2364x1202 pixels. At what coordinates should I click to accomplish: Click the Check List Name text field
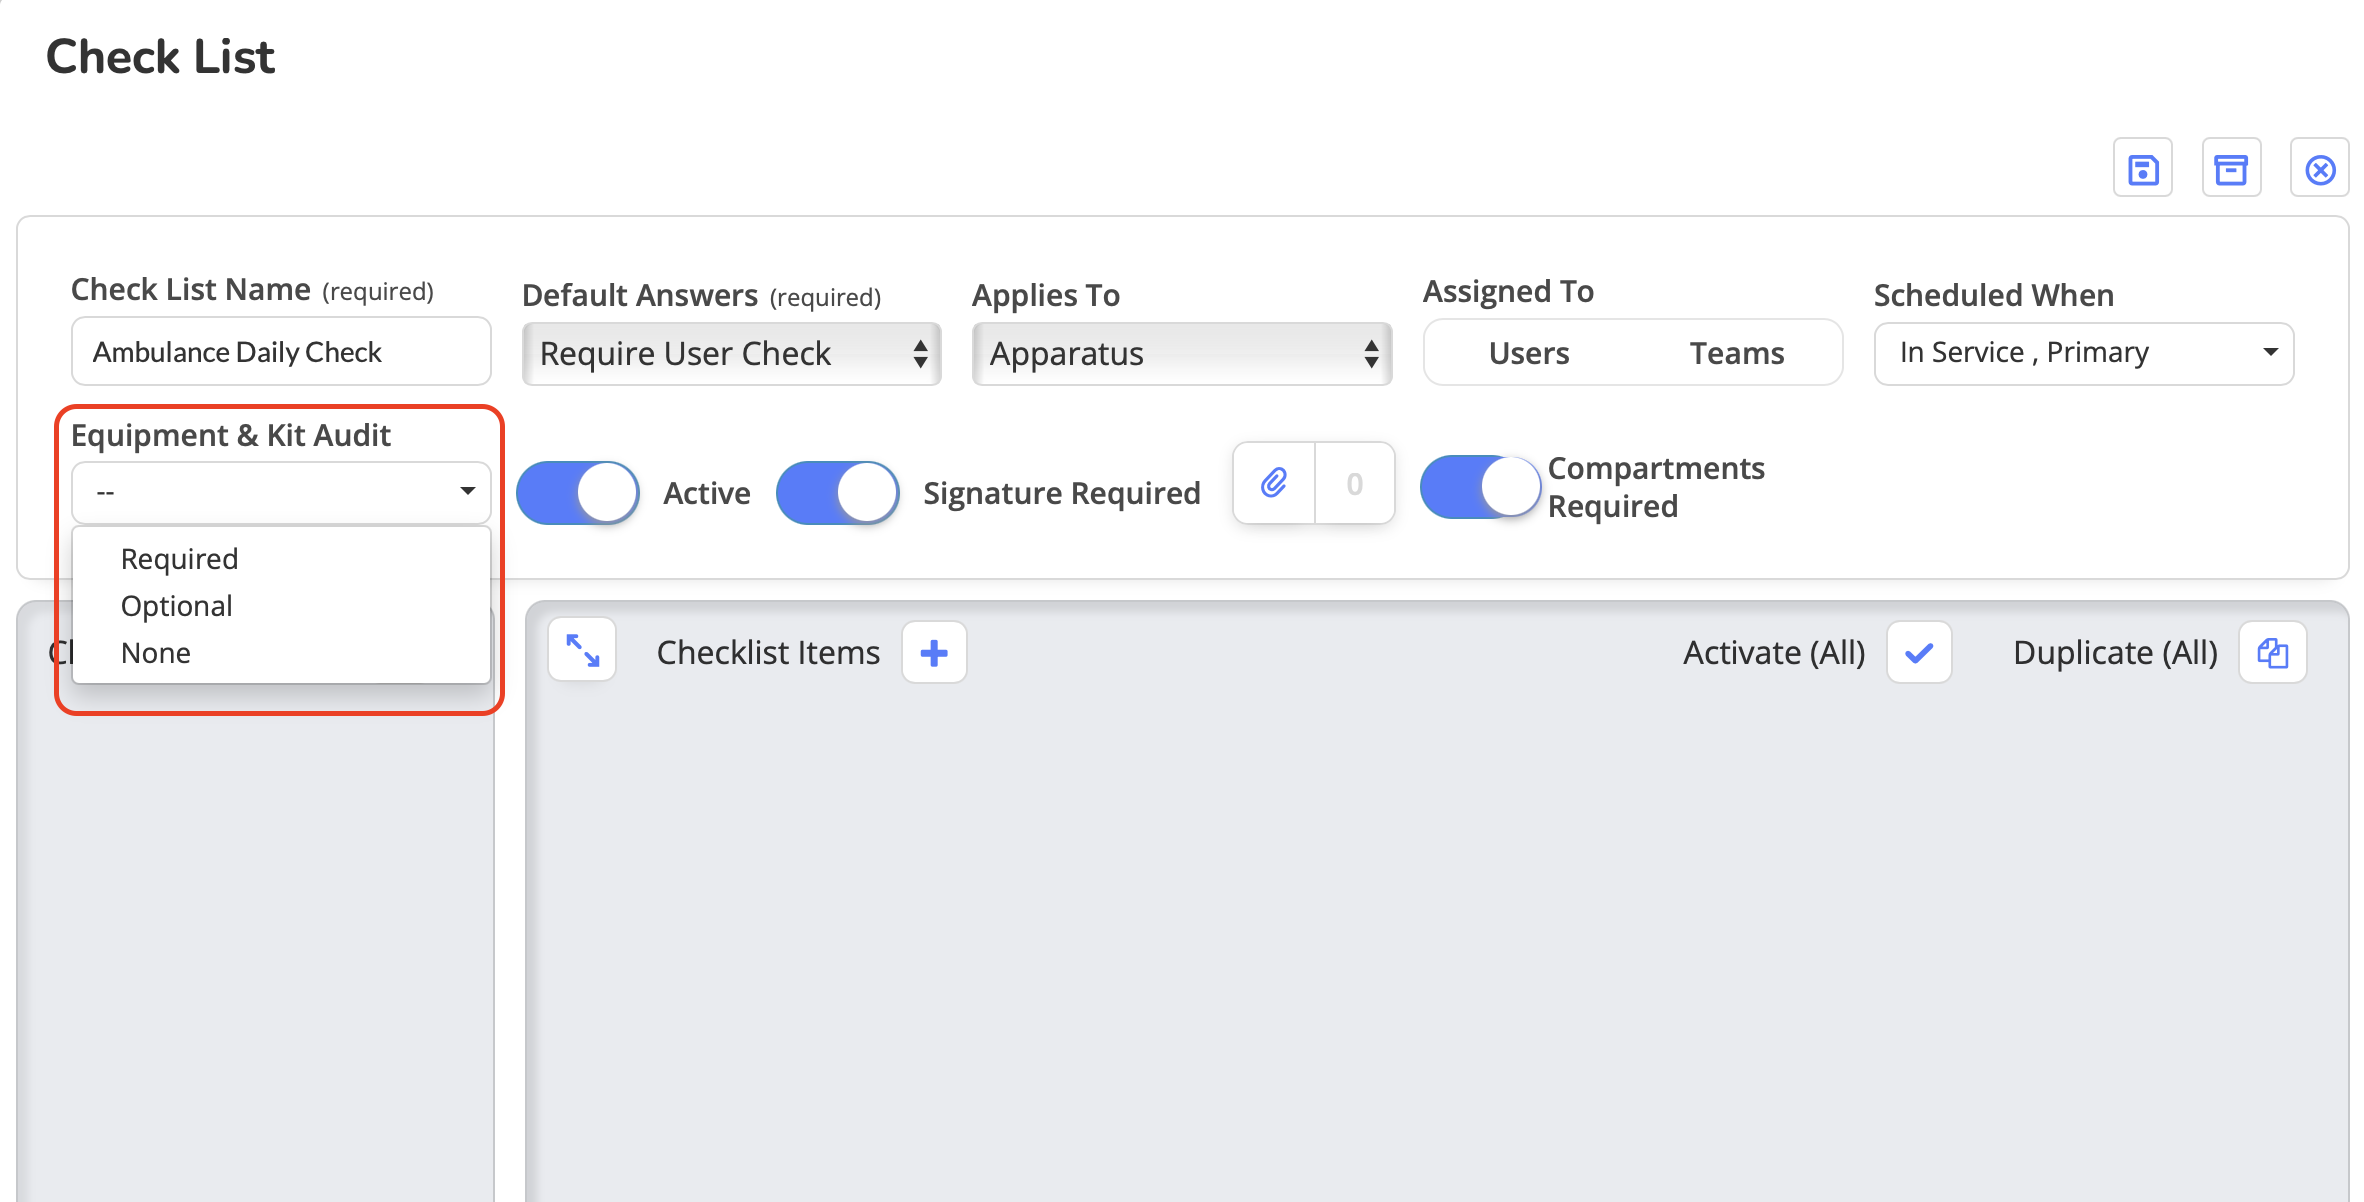(281, 352)
